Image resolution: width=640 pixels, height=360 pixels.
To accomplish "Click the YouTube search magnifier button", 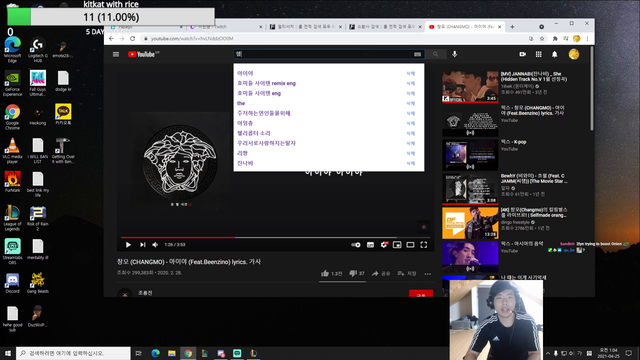I will (x=436, y=54).
